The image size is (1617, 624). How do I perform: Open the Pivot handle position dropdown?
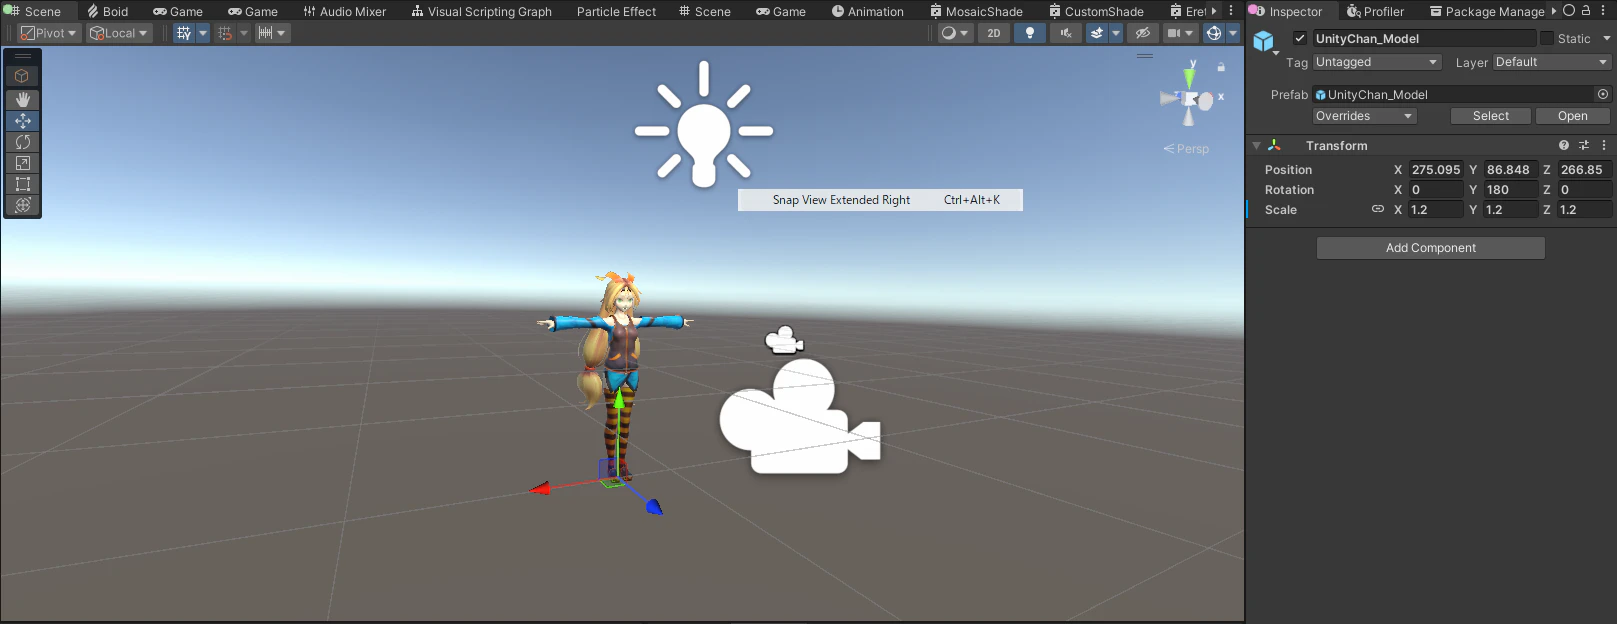pyautogui.click(x=49, y=33)
